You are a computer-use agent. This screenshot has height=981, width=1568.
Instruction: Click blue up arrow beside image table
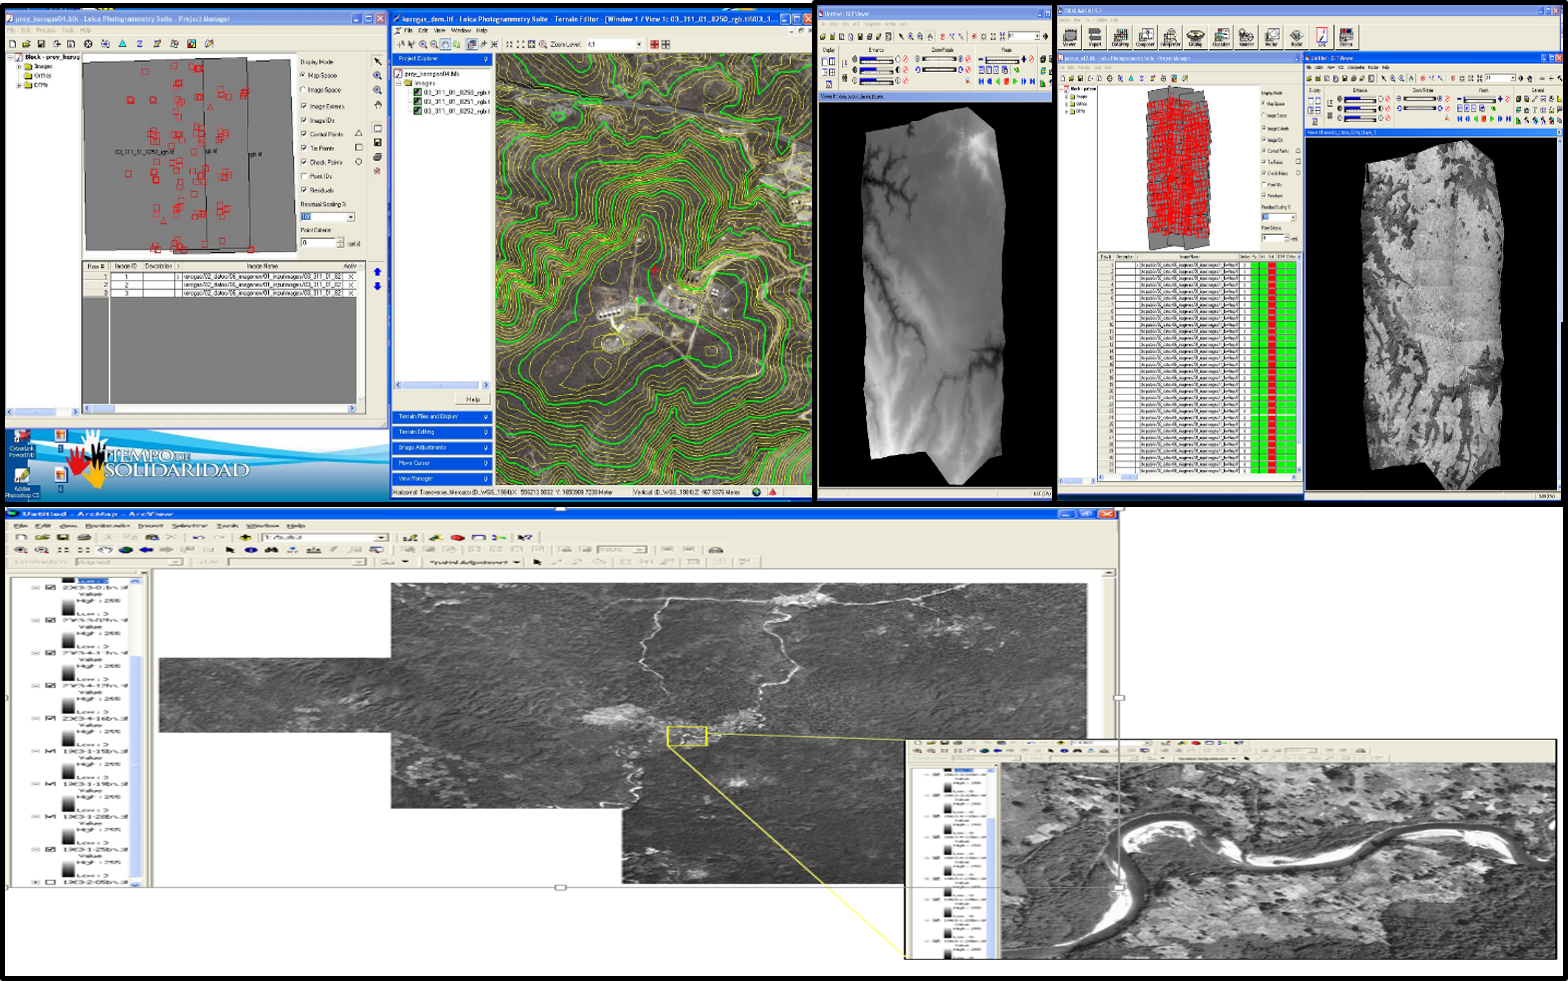click(x=377, y=272)
